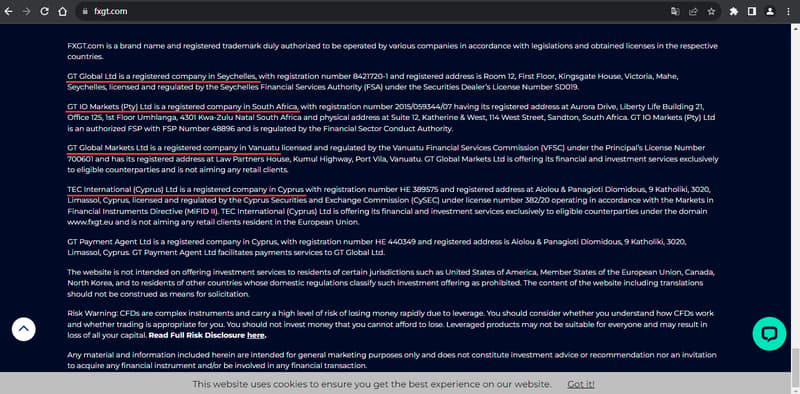Open the translate page icon
The image size is (800, 394).
pos(675,11)
